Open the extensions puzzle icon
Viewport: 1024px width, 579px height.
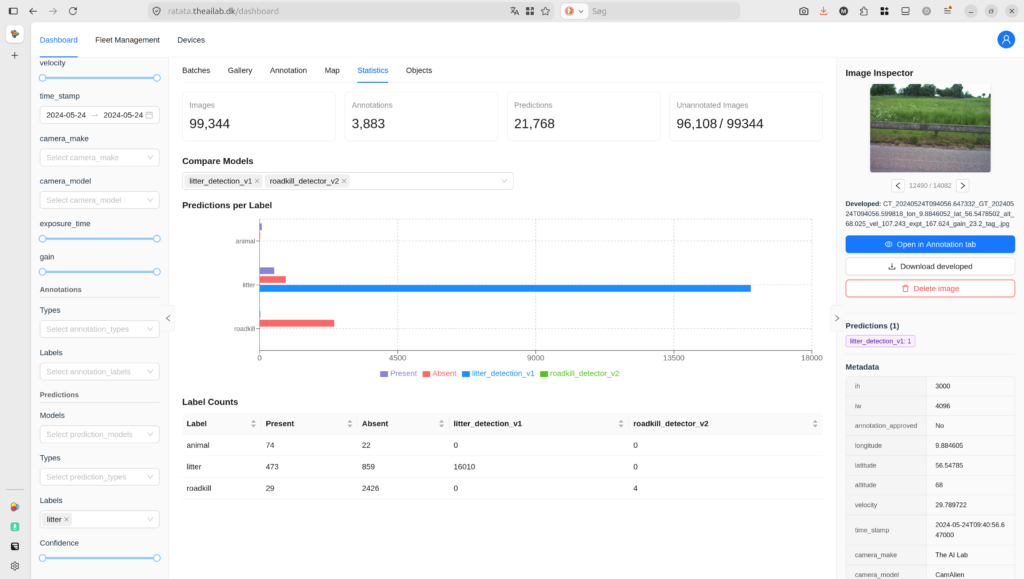pyautogui.click(x=864, y=11)
